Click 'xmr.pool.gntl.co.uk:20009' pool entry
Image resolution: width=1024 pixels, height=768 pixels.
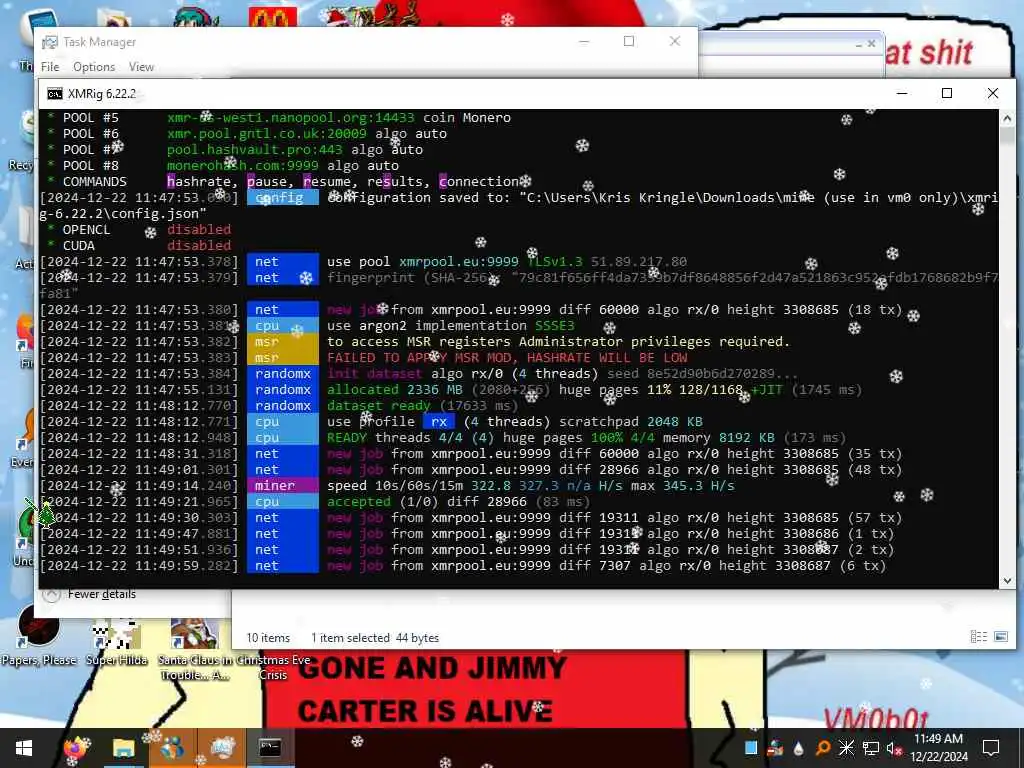click(266, 134)
